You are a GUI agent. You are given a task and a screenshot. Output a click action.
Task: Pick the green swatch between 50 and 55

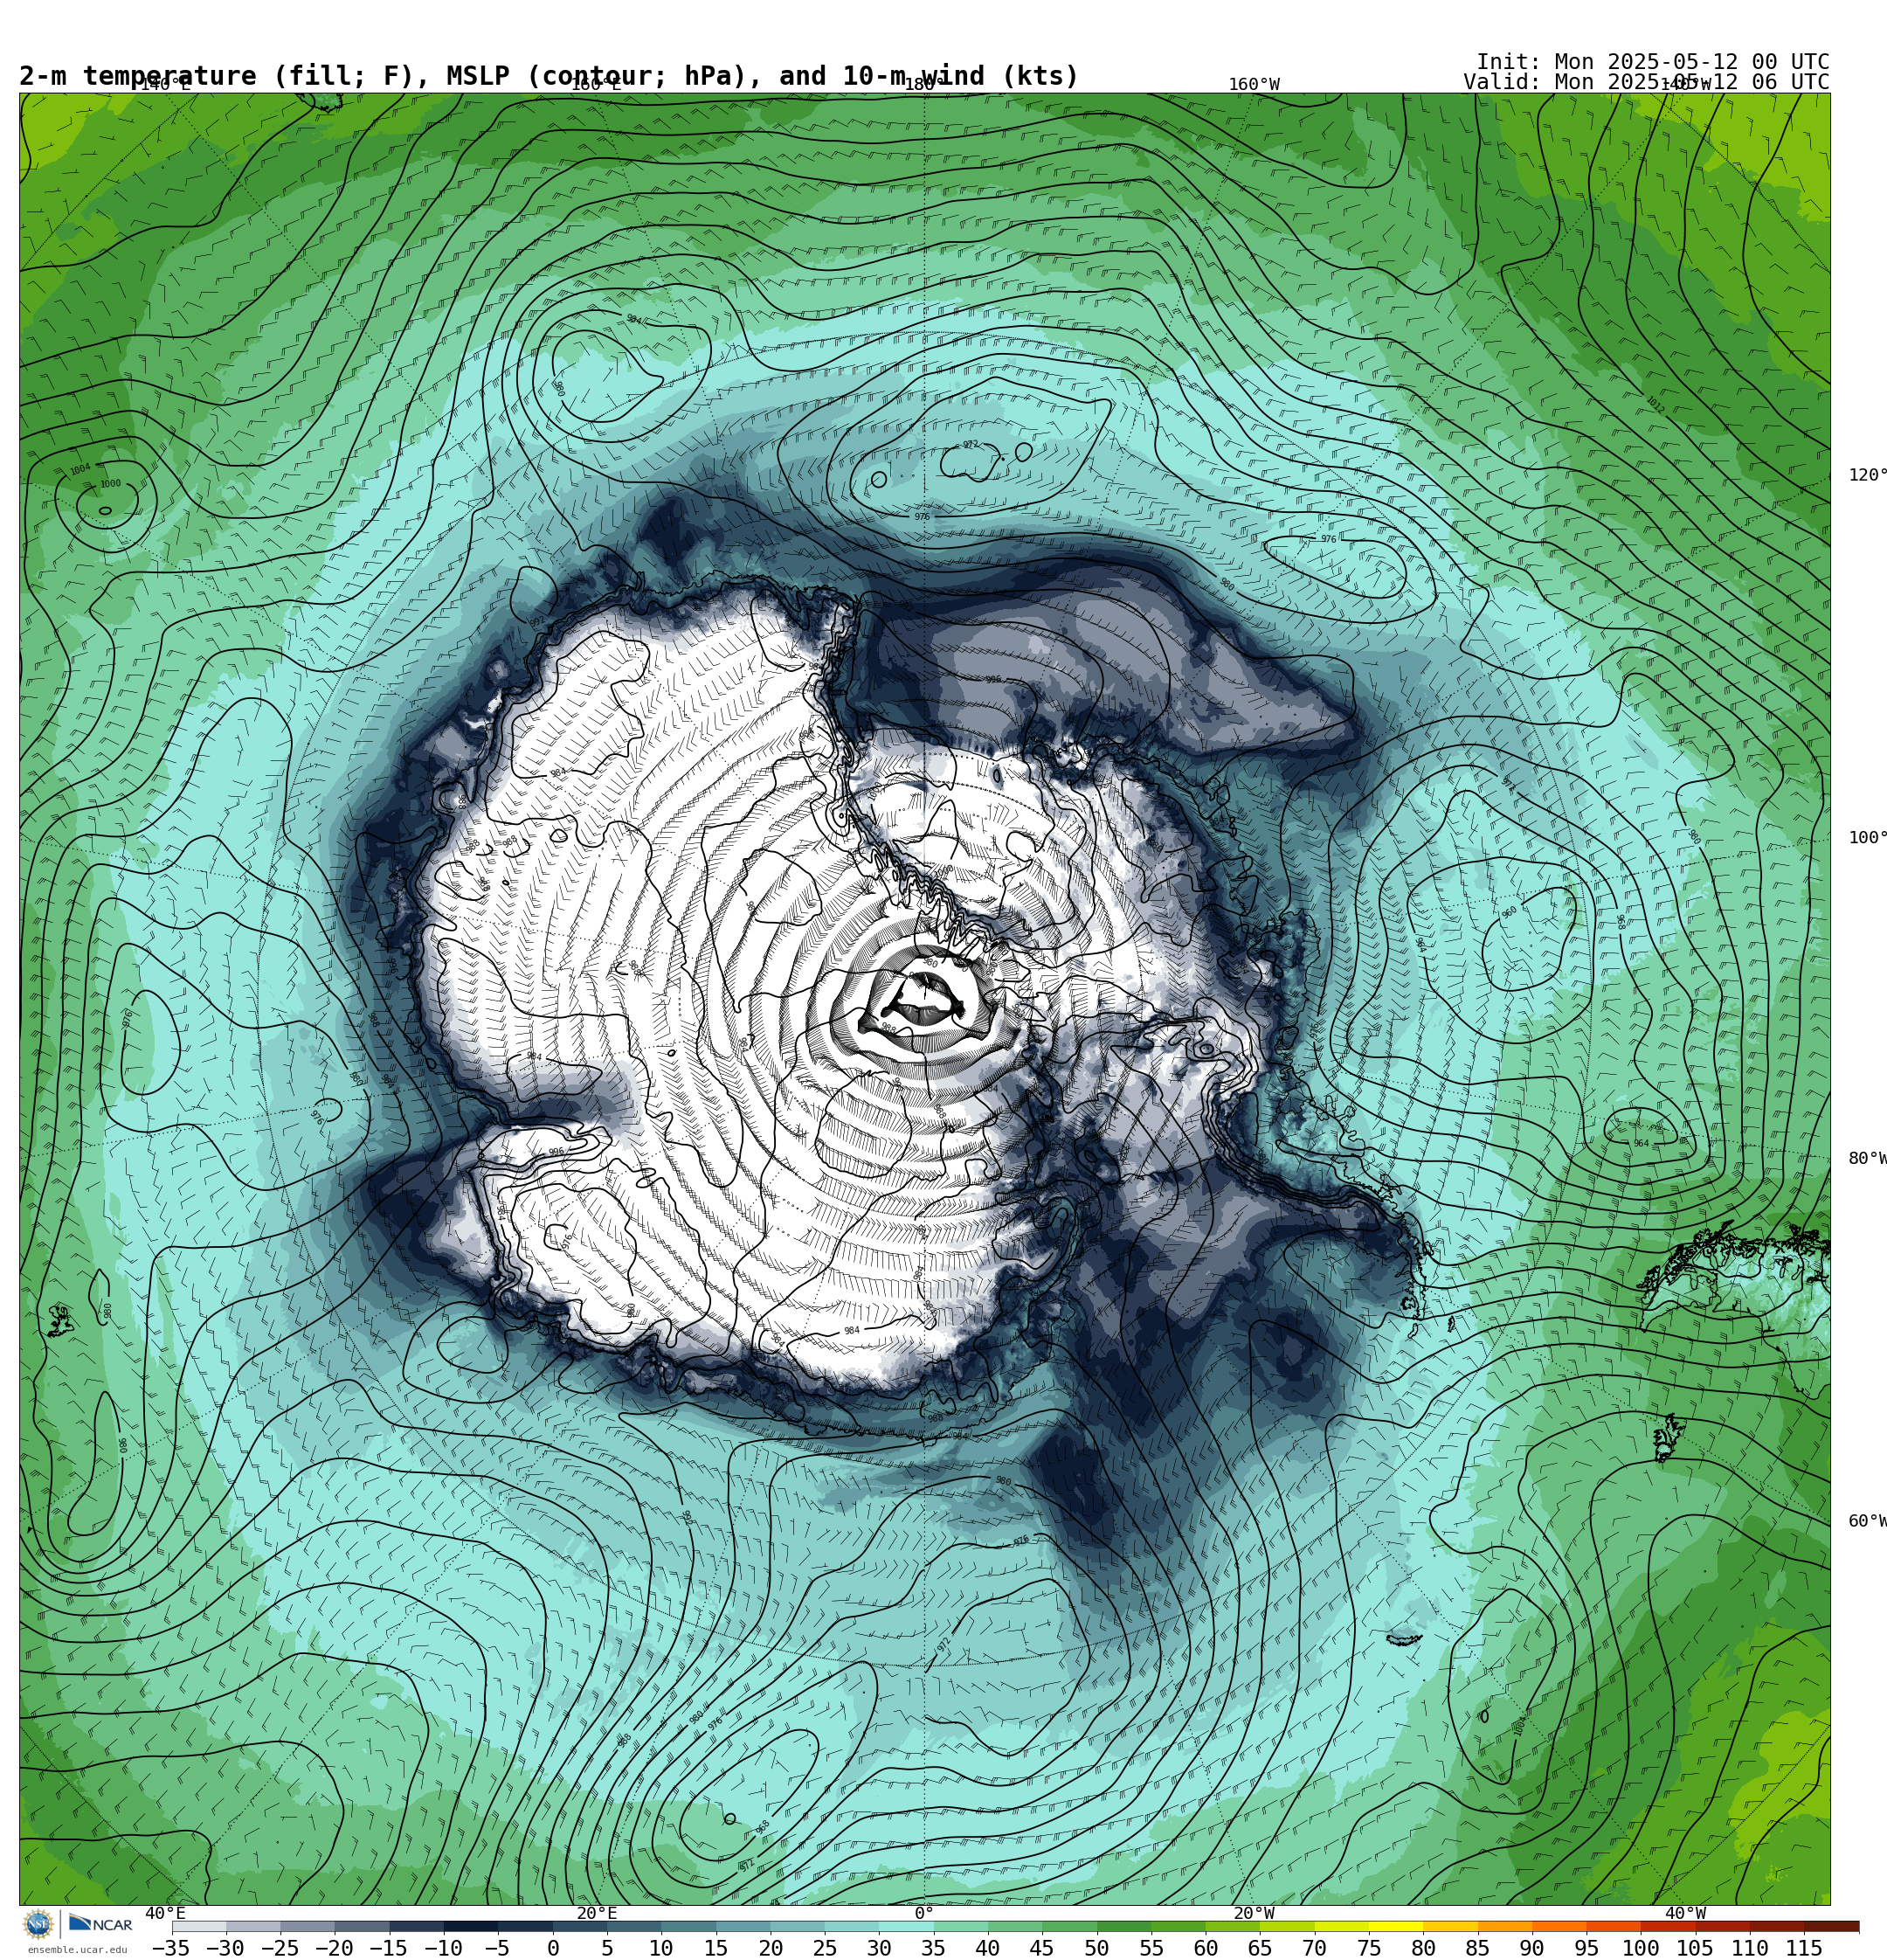coord(1124,1926)
